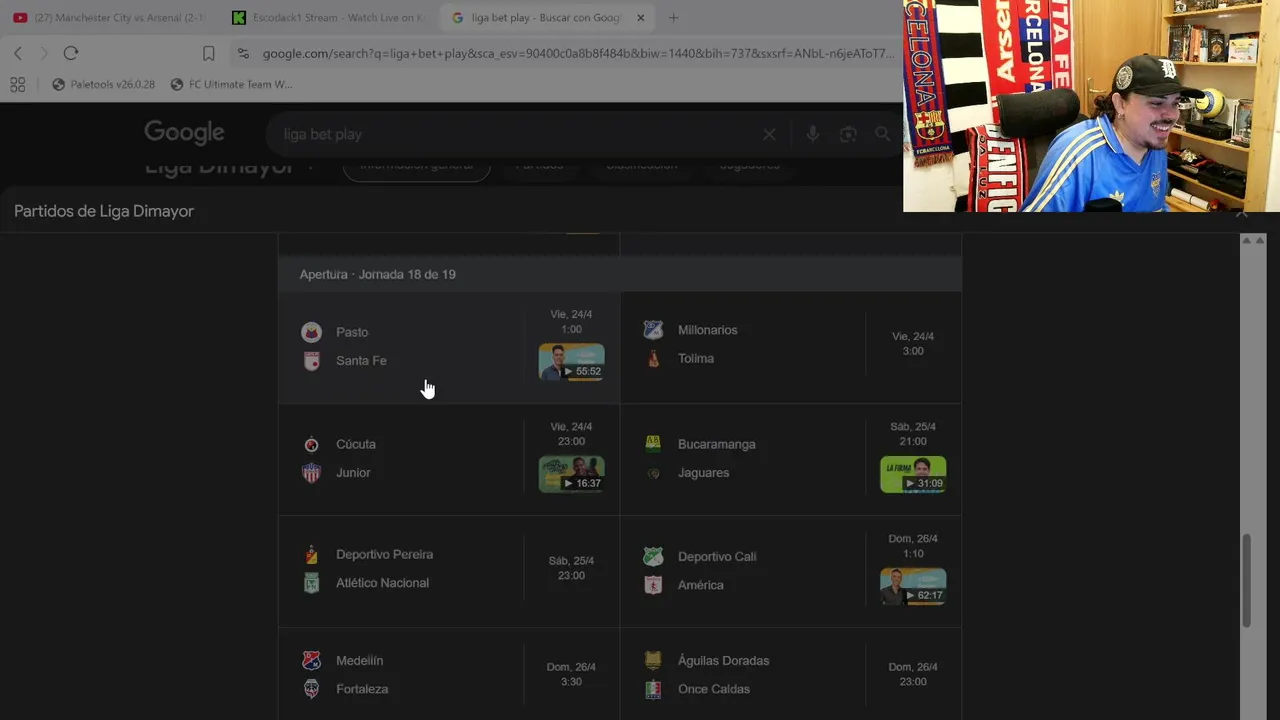Click the browser forward arrow
The image size is (1280, 720).
[44, 53]
